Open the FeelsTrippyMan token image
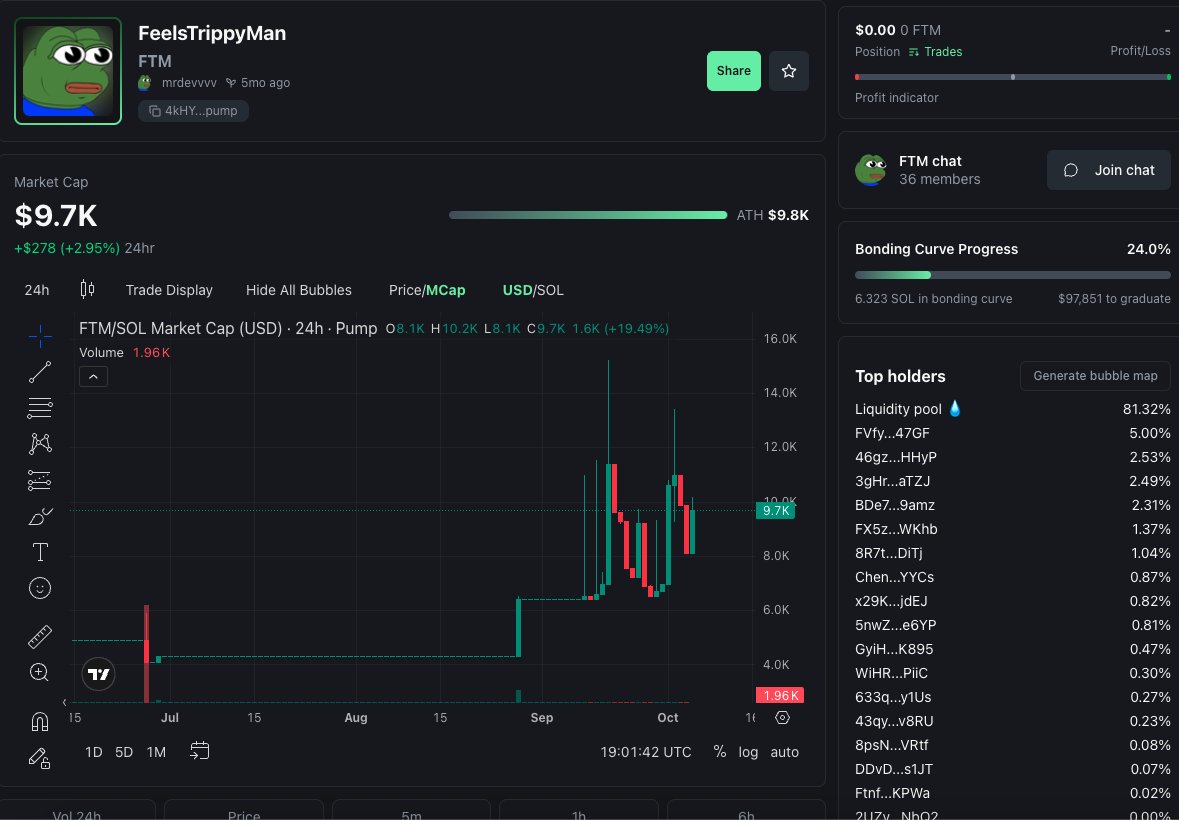The height and width of the screenshot is (820, 1179). point(68,71)
